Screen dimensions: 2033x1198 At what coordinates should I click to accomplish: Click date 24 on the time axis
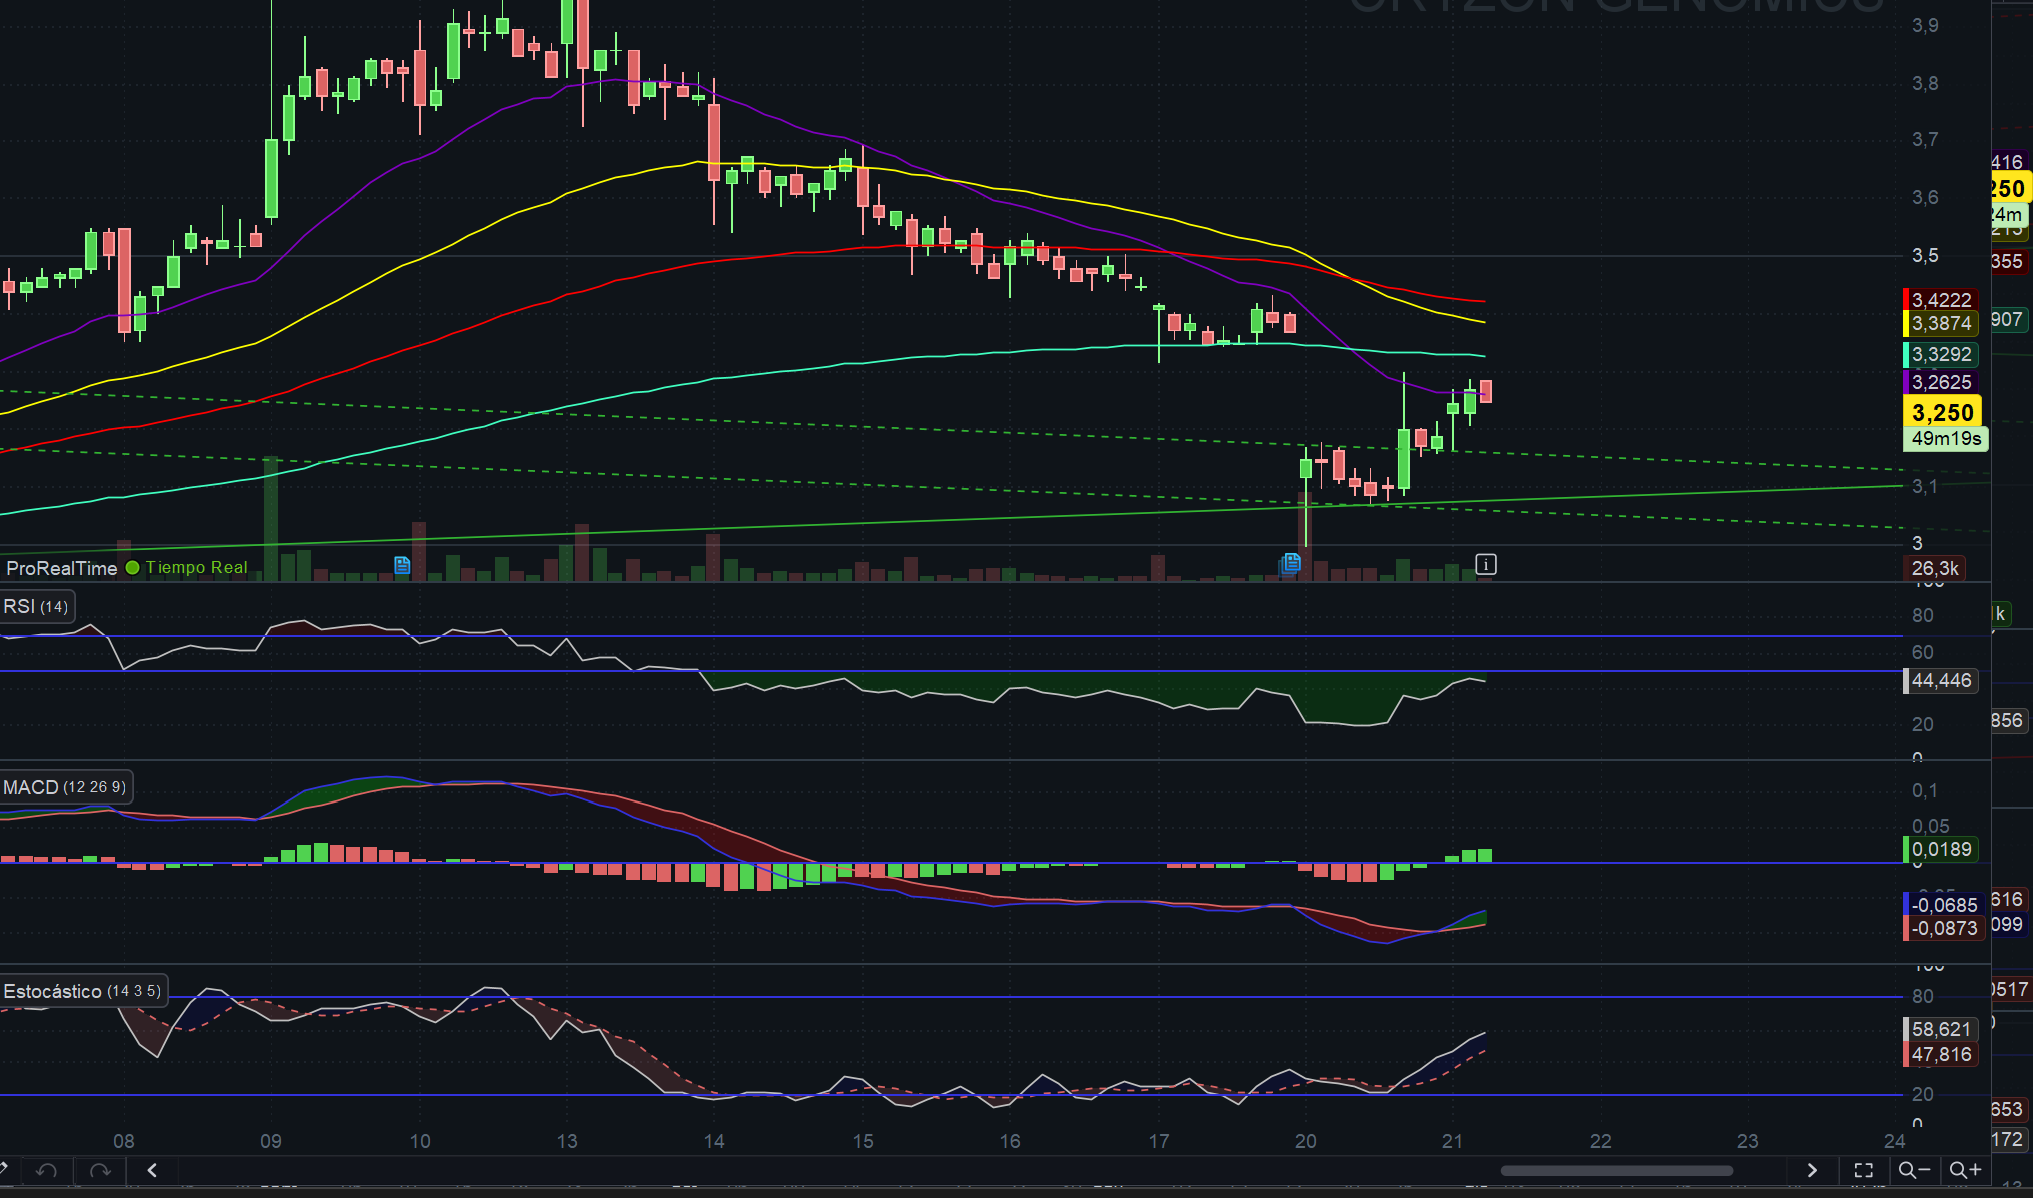click(x=1894, y=1141)
